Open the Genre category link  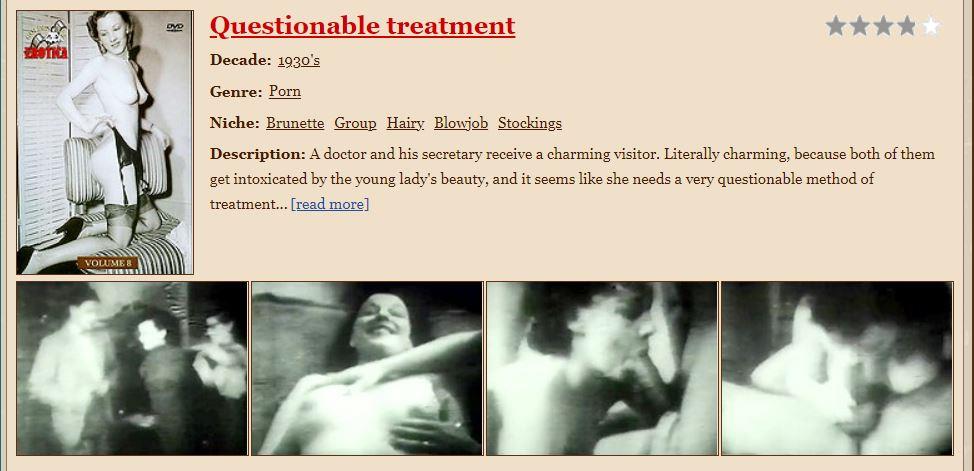284,91
